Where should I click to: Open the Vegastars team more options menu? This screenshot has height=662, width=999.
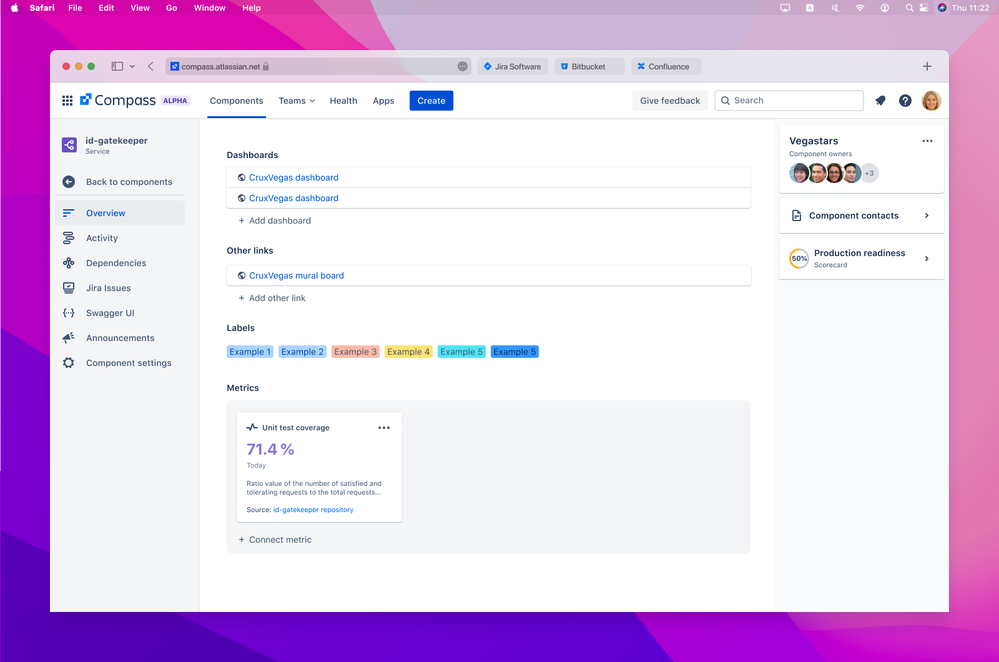927,141
